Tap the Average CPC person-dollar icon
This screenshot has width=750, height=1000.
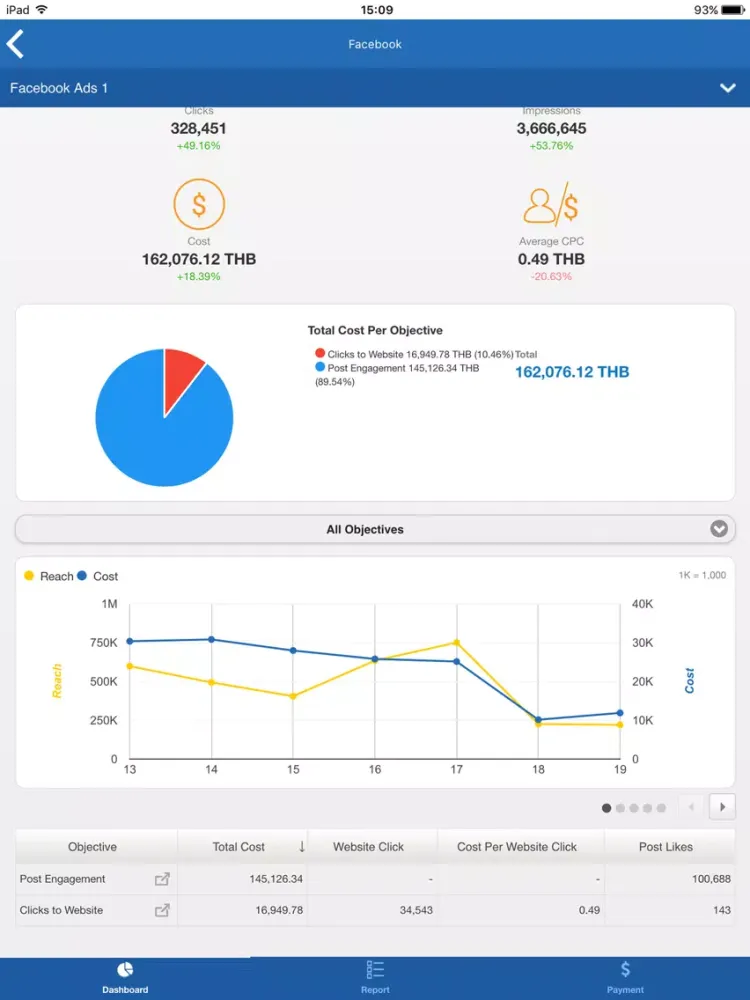coord(551,206)
